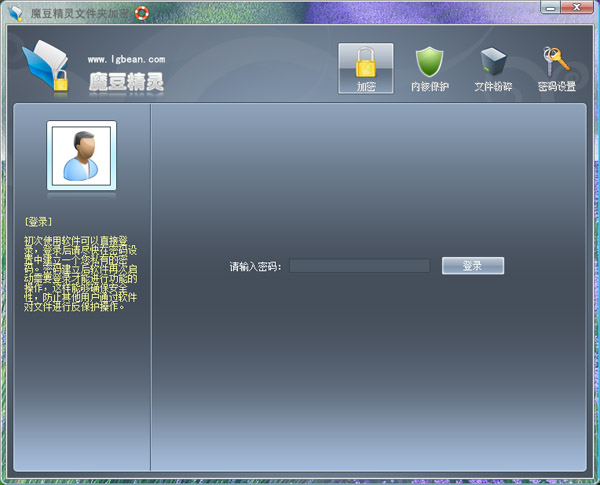Click the 请输入密码 label
This screenshot has width=600, height=485.
[255, 266]
